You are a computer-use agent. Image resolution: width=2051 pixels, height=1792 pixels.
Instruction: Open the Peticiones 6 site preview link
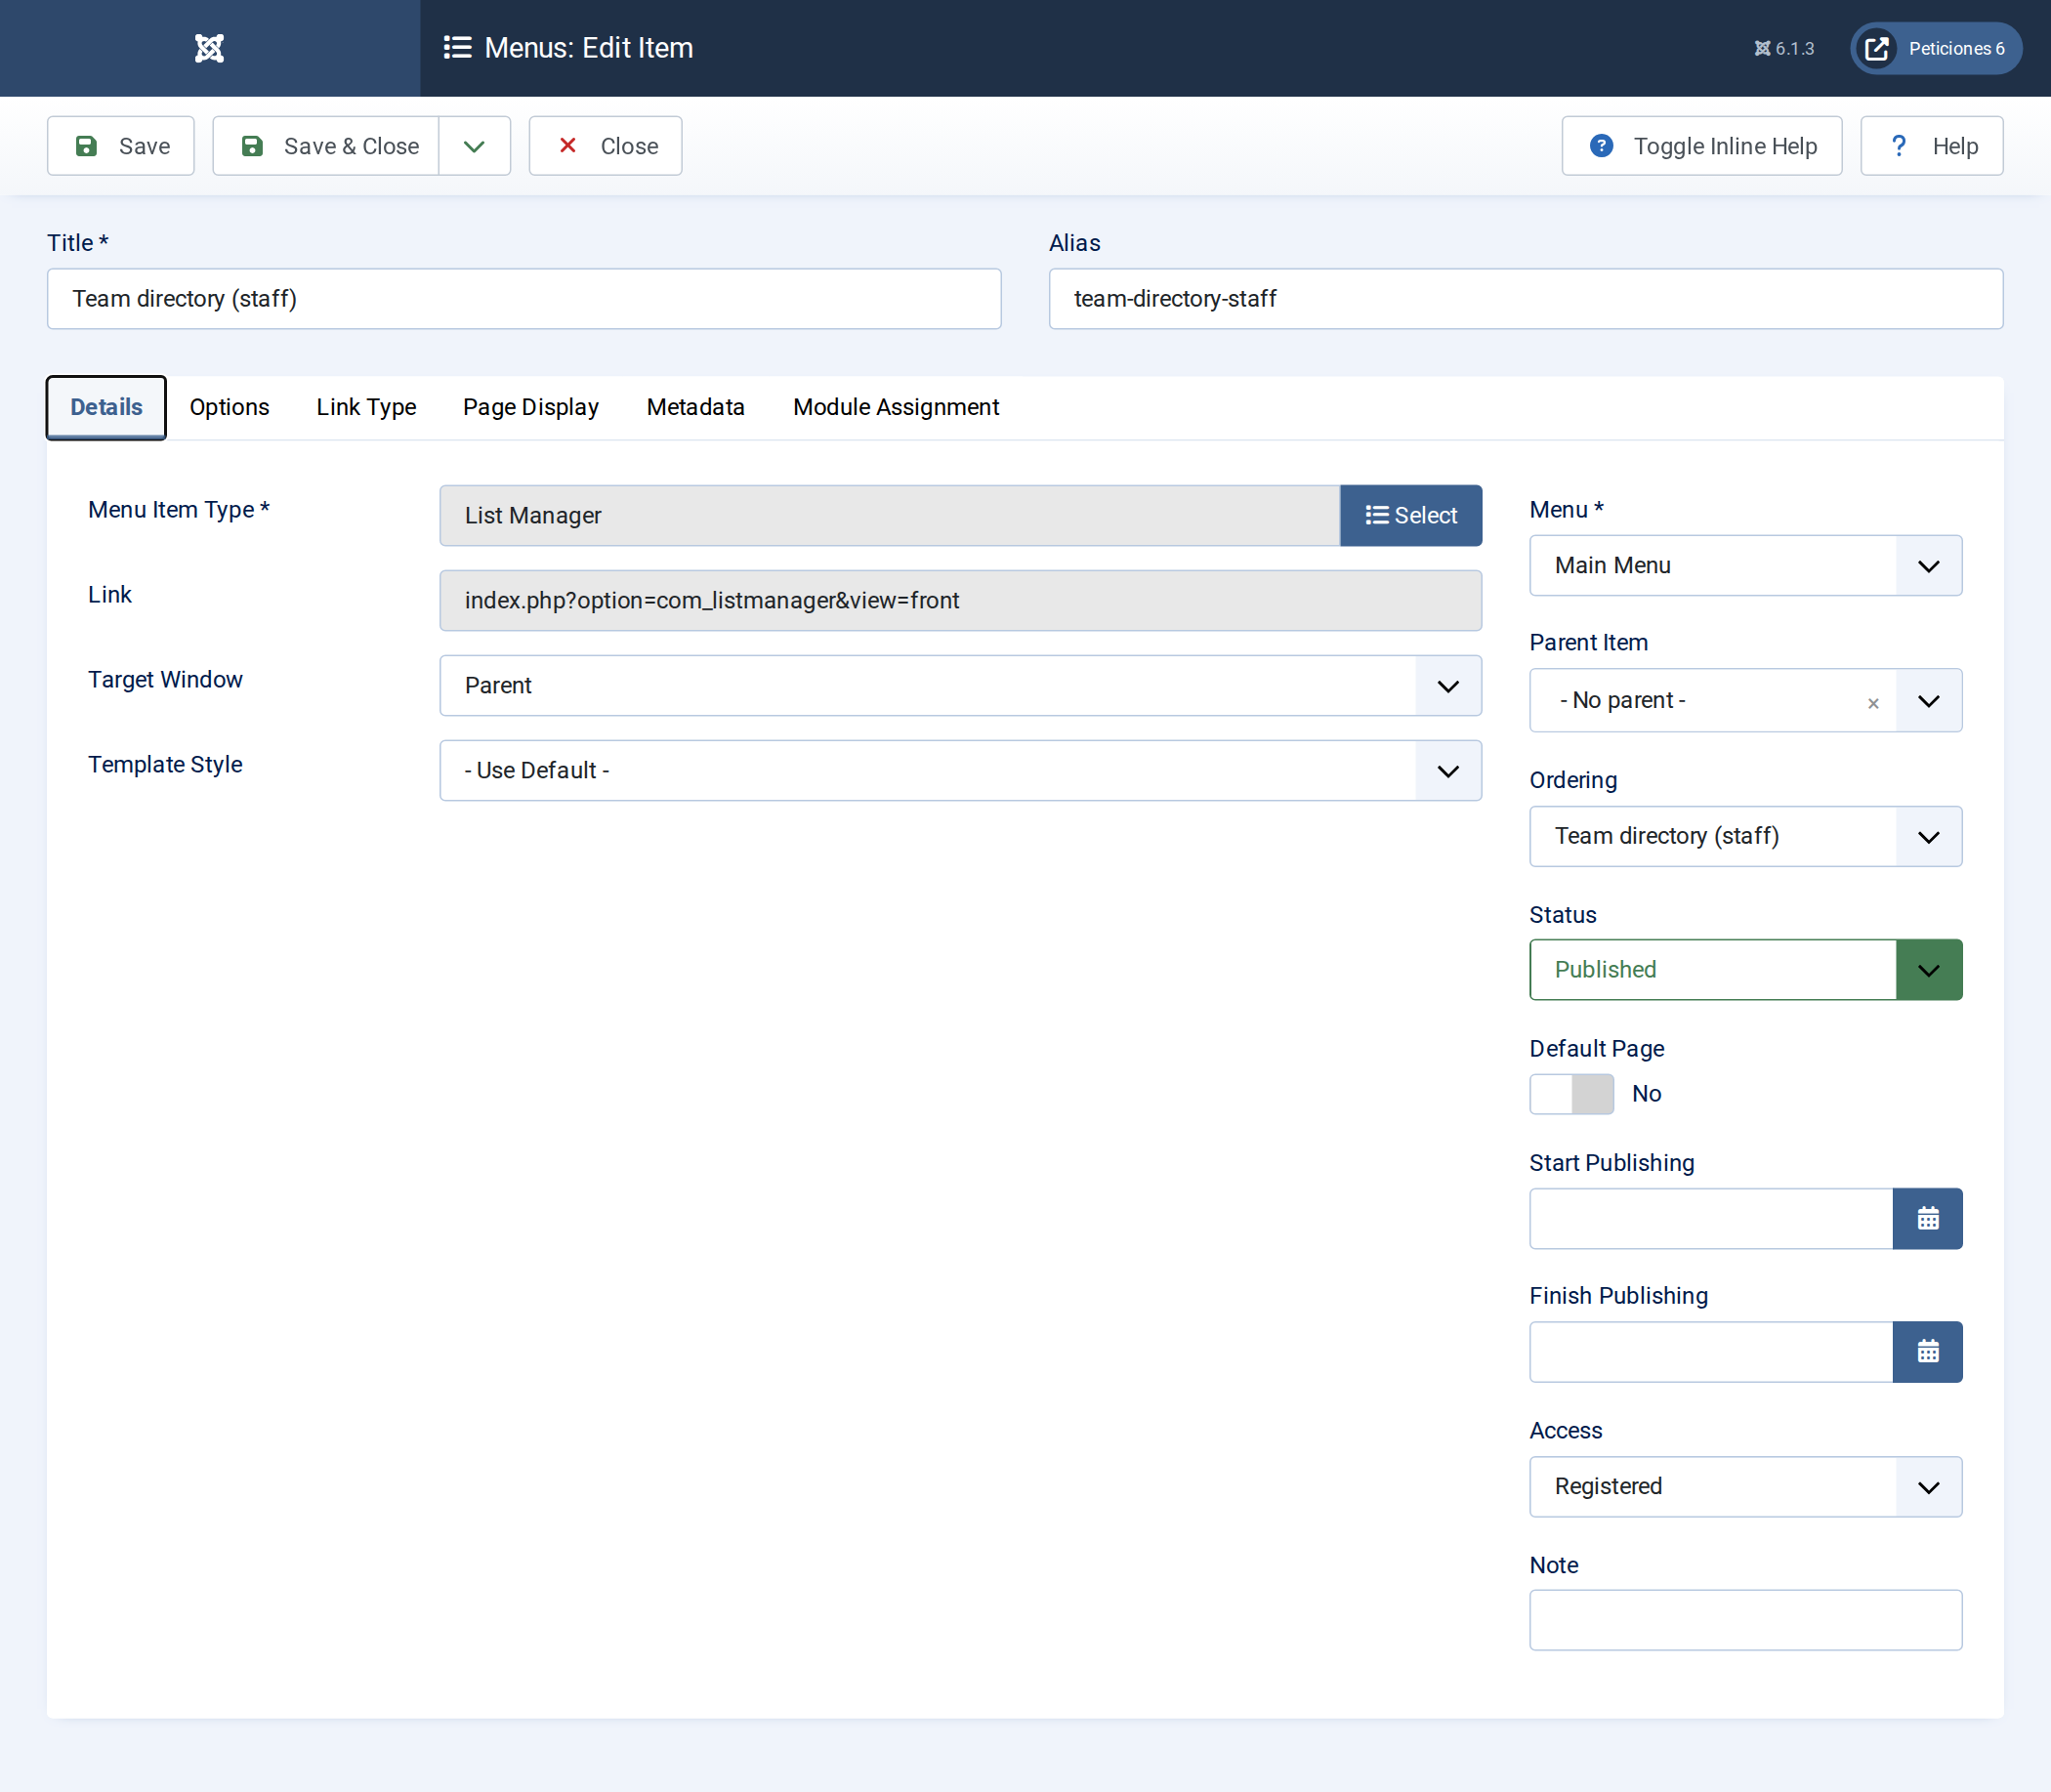tap(1936, 48)
